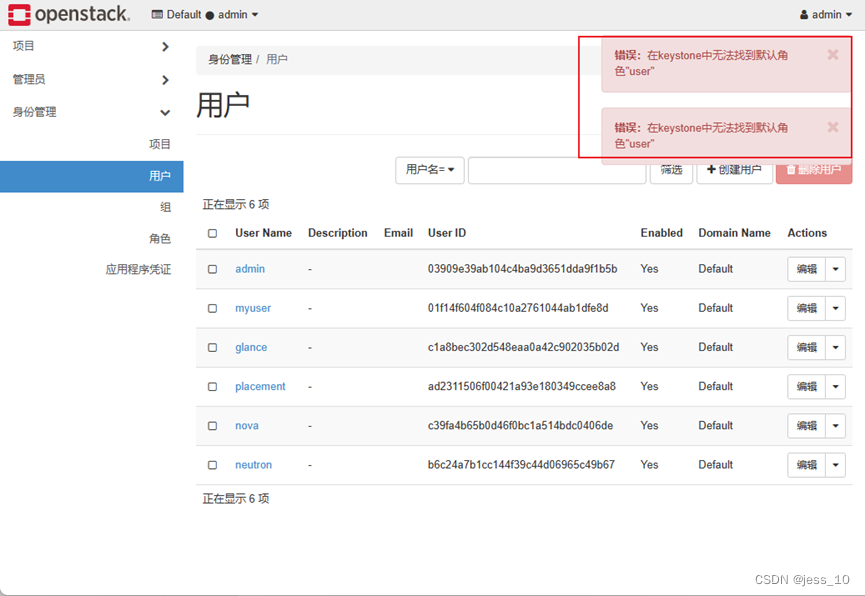Expand the 编辑 actions dropdown for nova
This screenshot has height=596, width=865.
click(834, 425)
